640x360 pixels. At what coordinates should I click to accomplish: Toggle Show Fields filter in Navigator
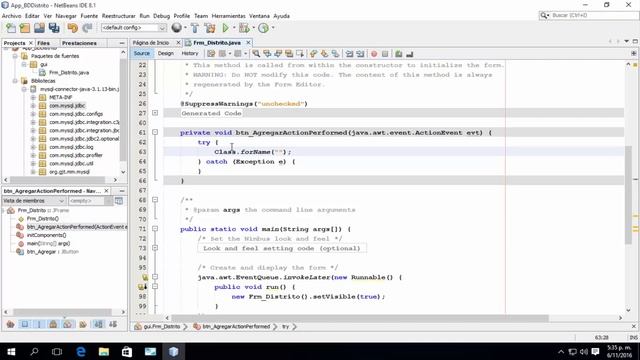pos(25,324)
